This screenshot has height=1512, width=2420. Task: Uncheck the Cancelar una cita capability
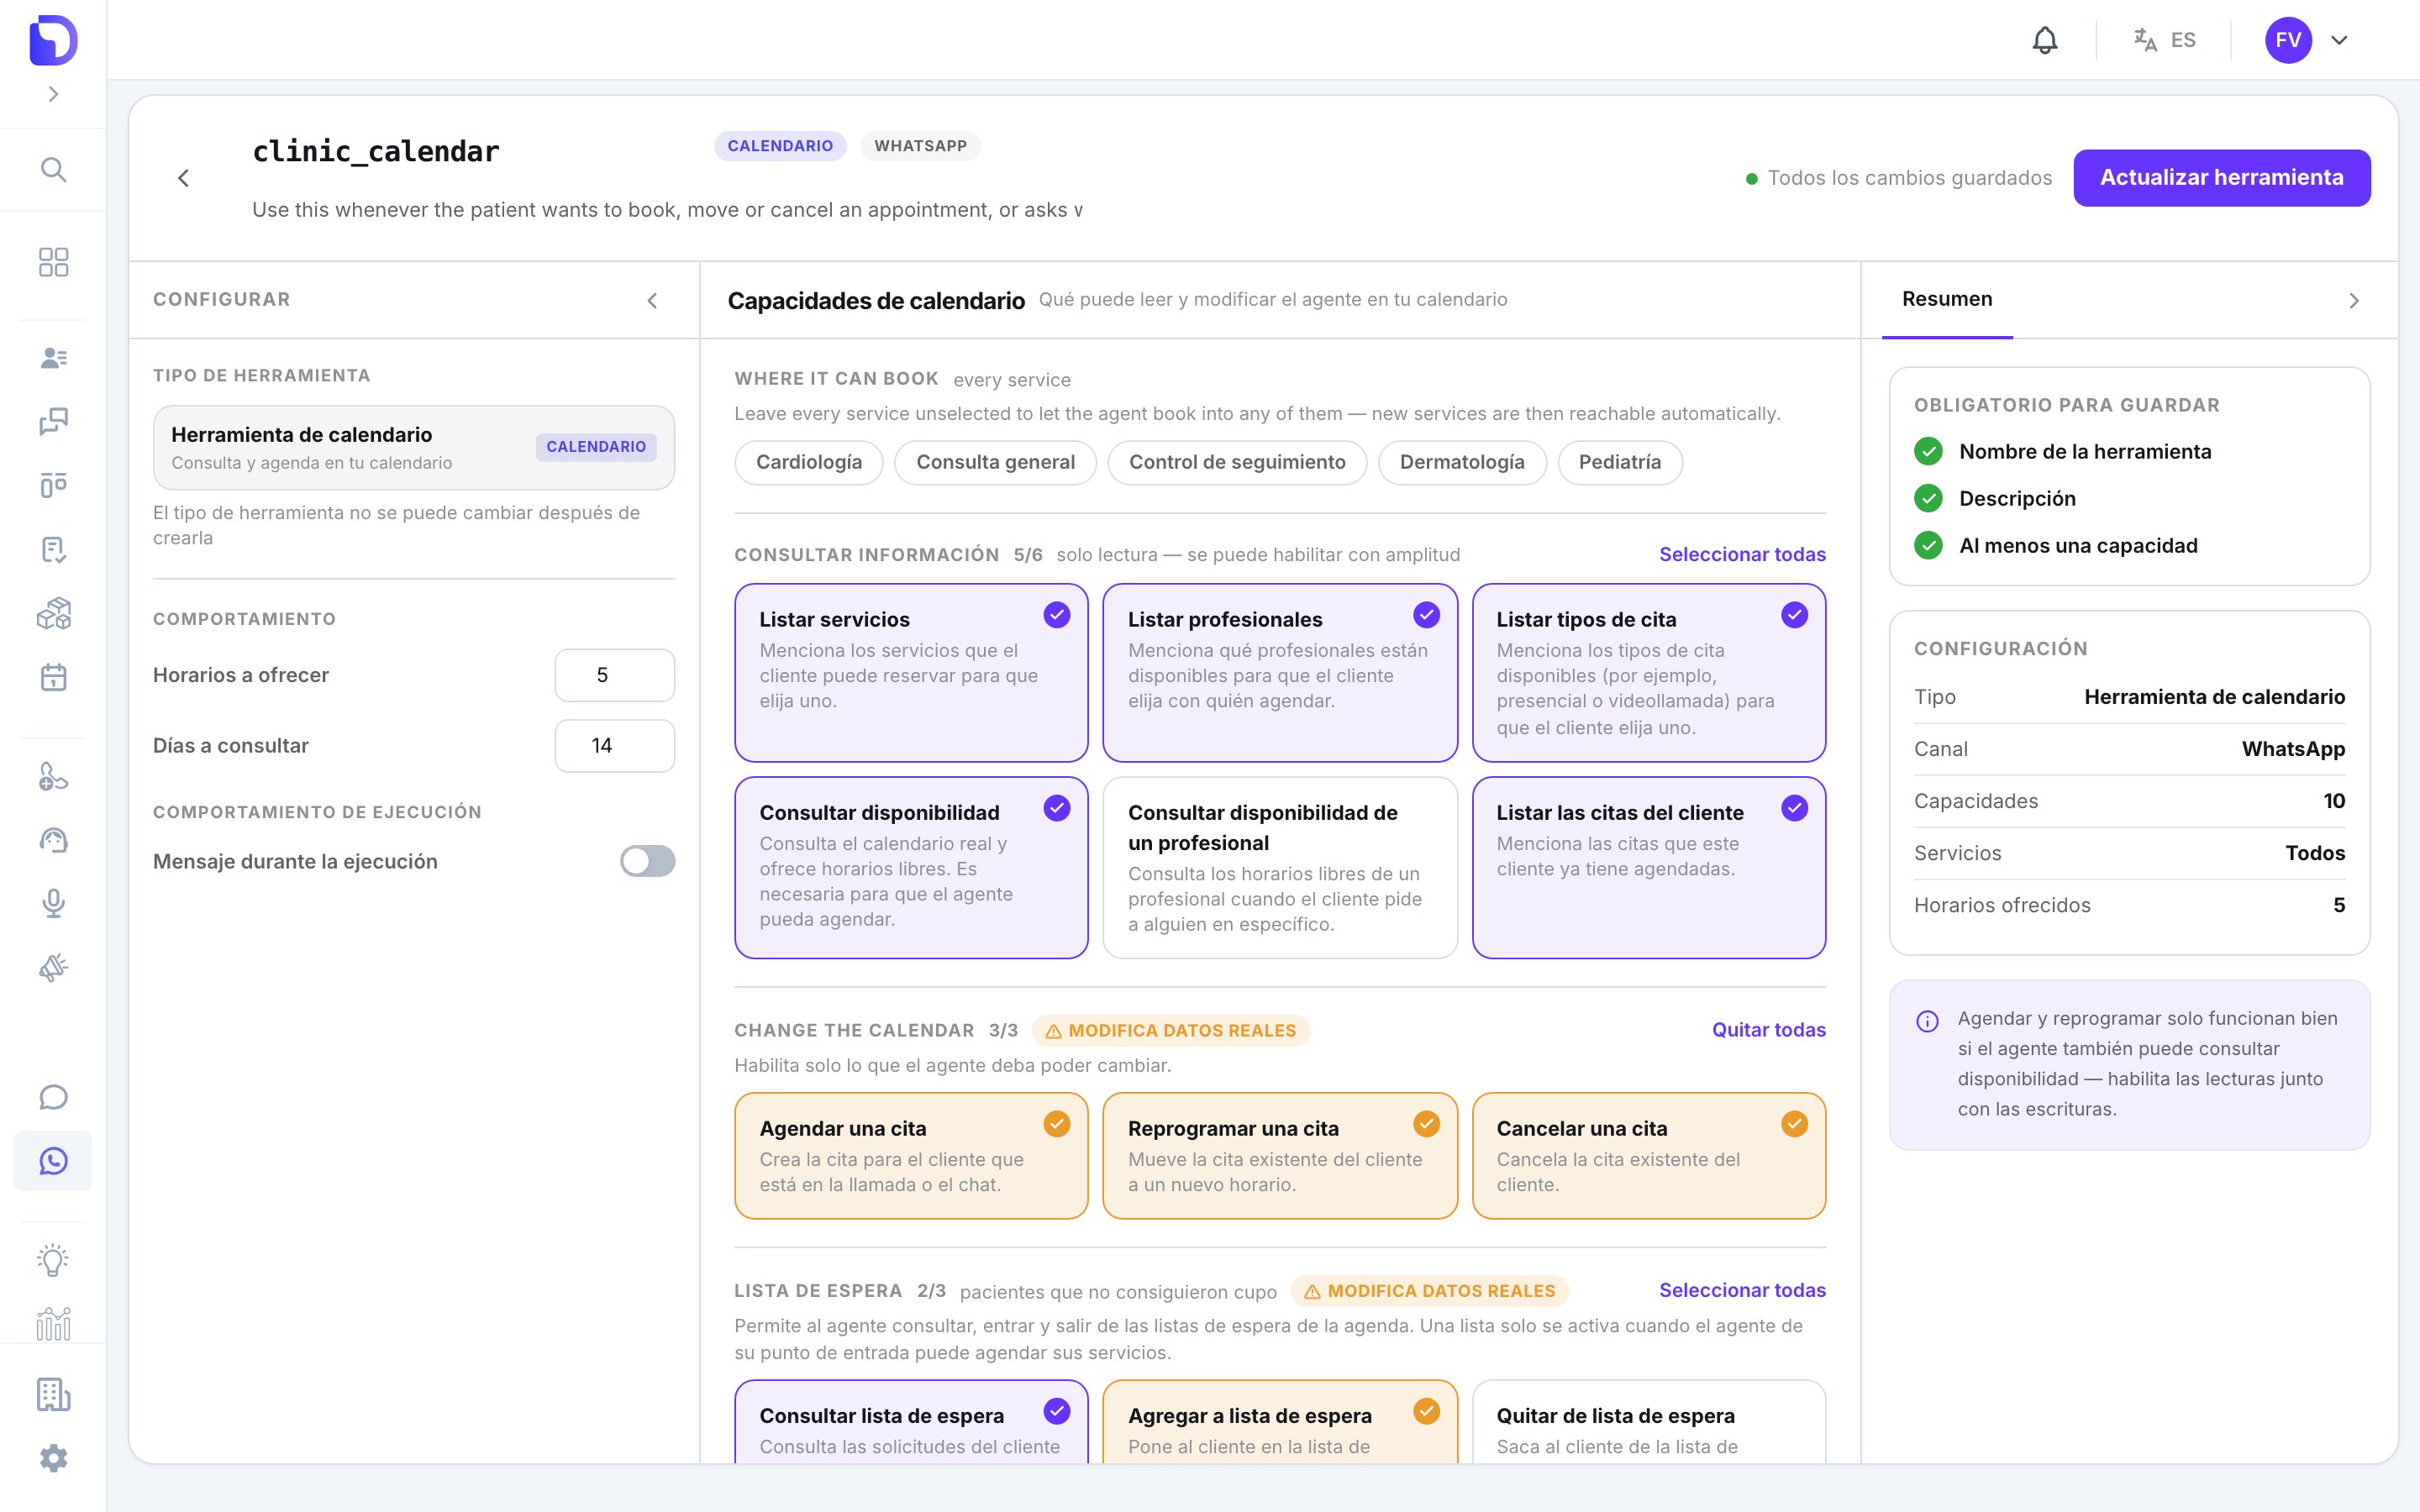(x=1649, y=1155)
